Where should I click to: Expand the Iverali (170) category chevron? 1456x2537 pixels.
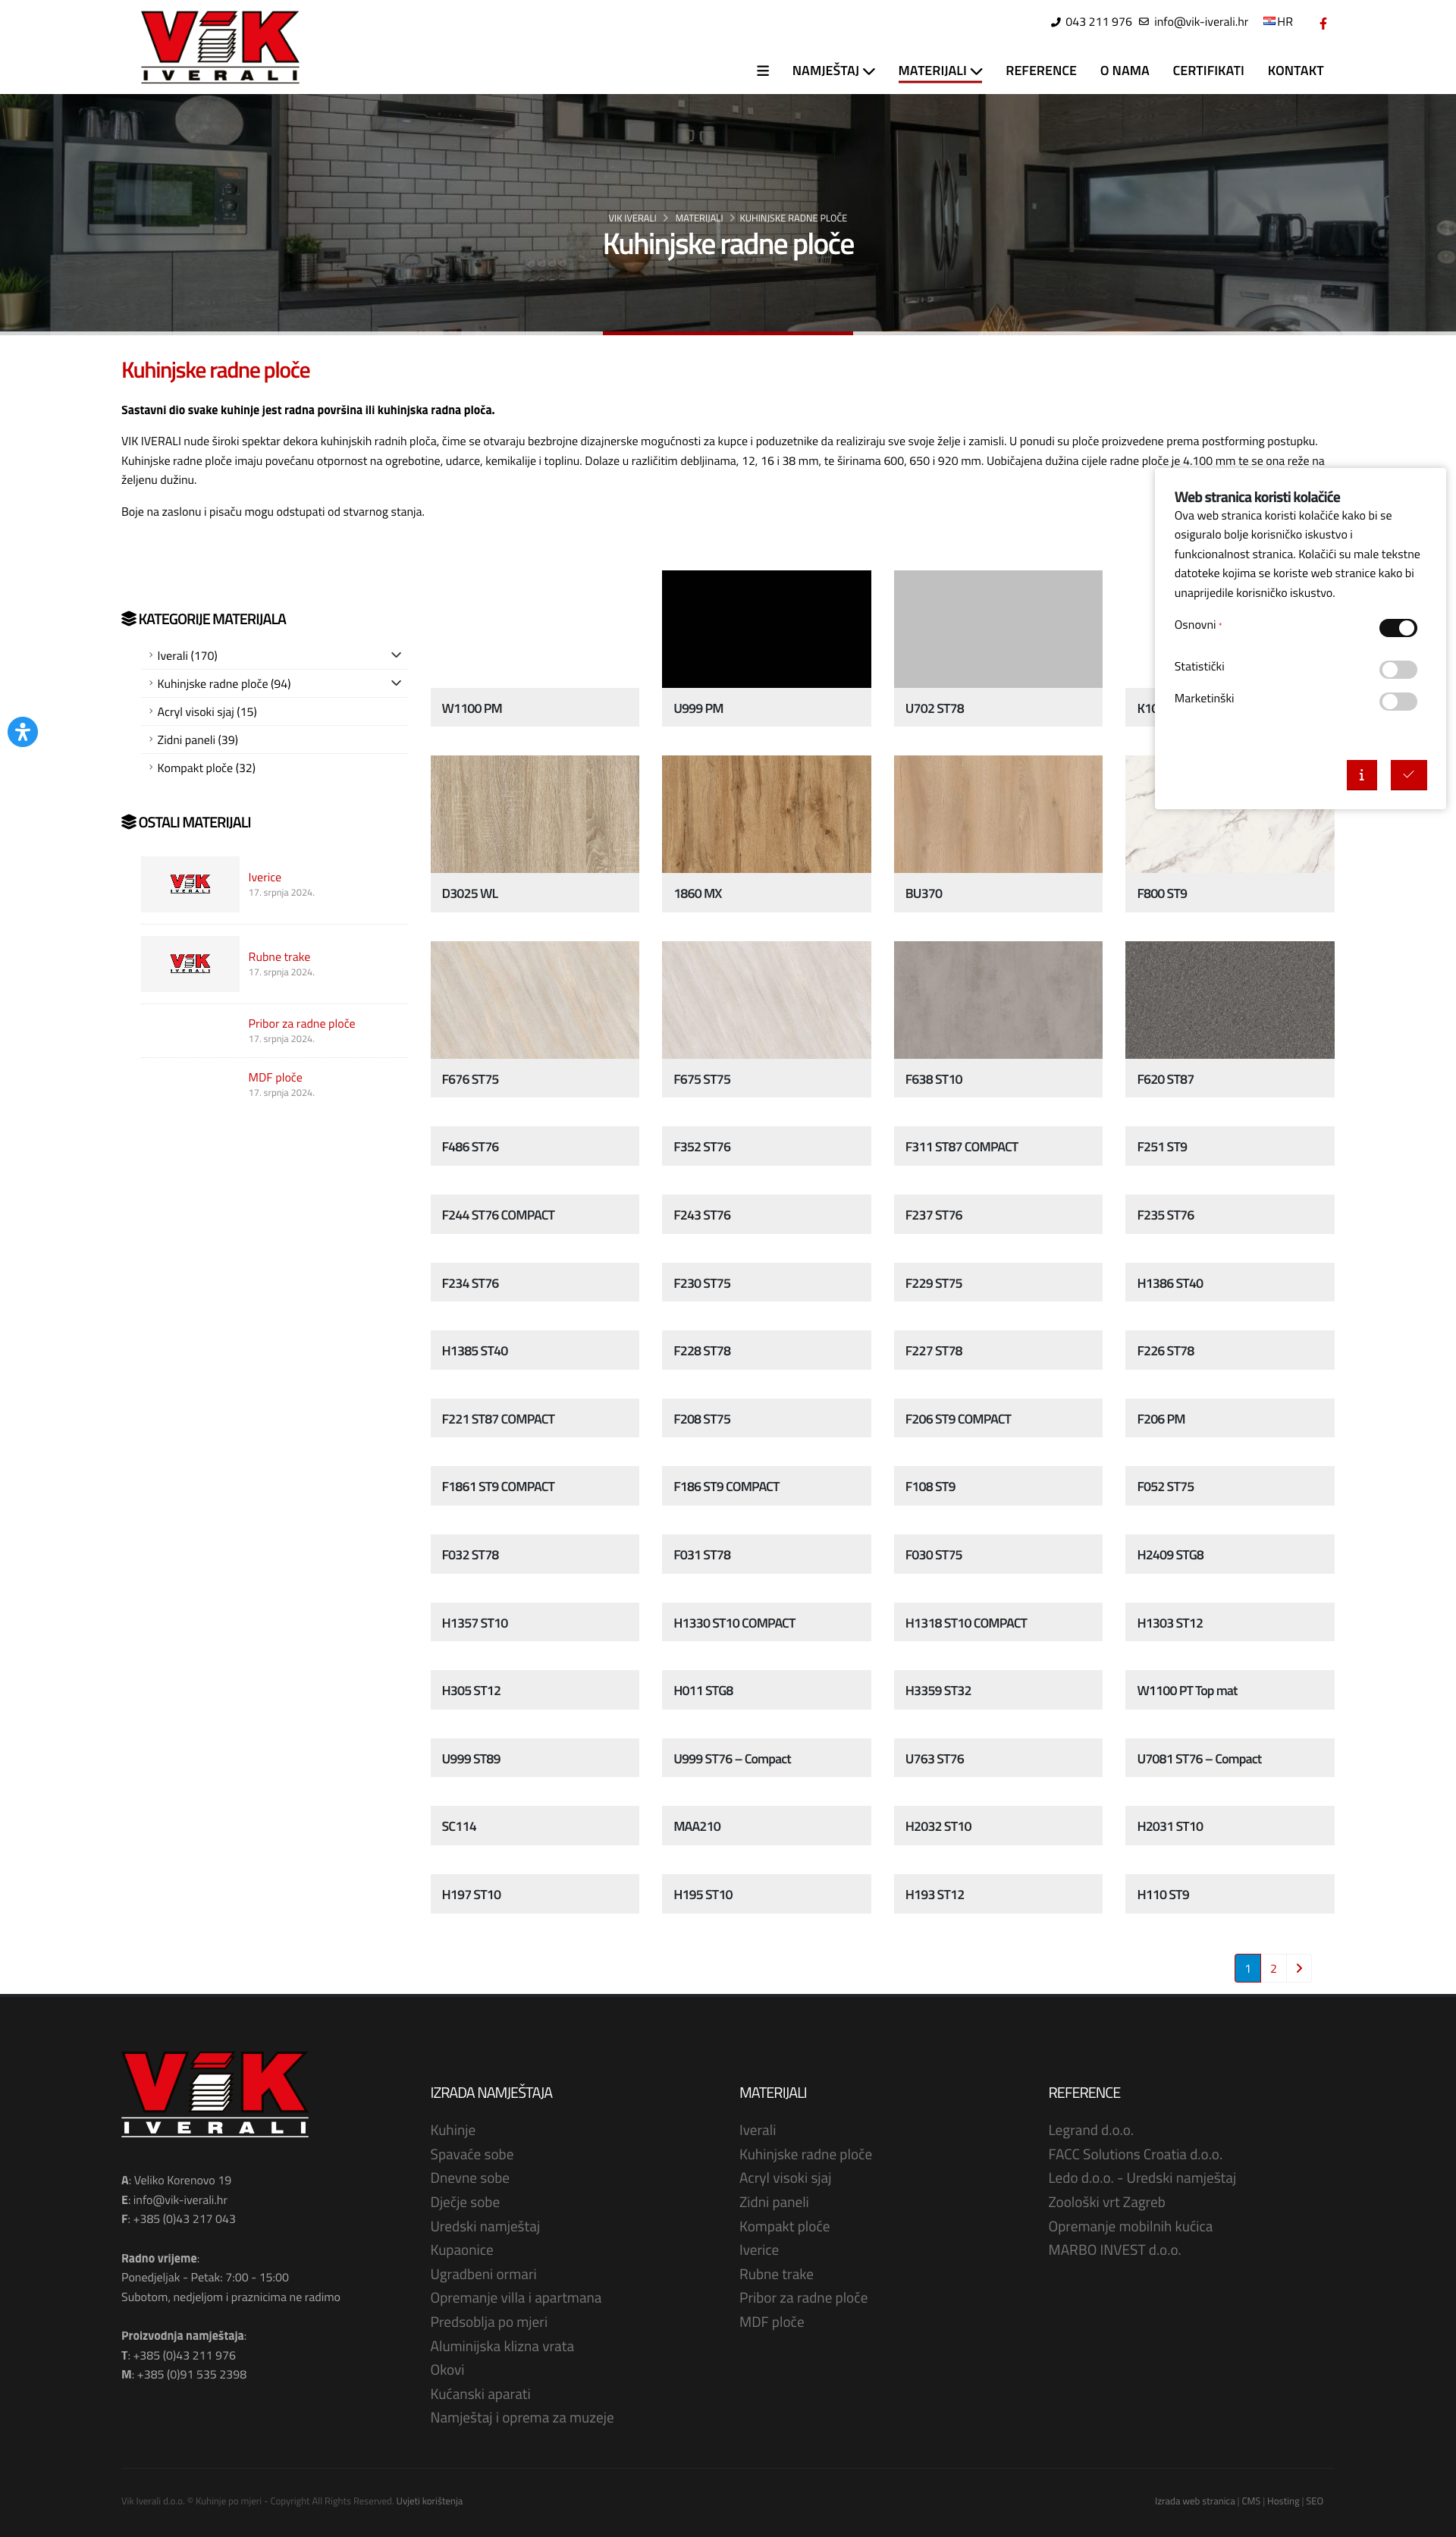pos(396,655)
